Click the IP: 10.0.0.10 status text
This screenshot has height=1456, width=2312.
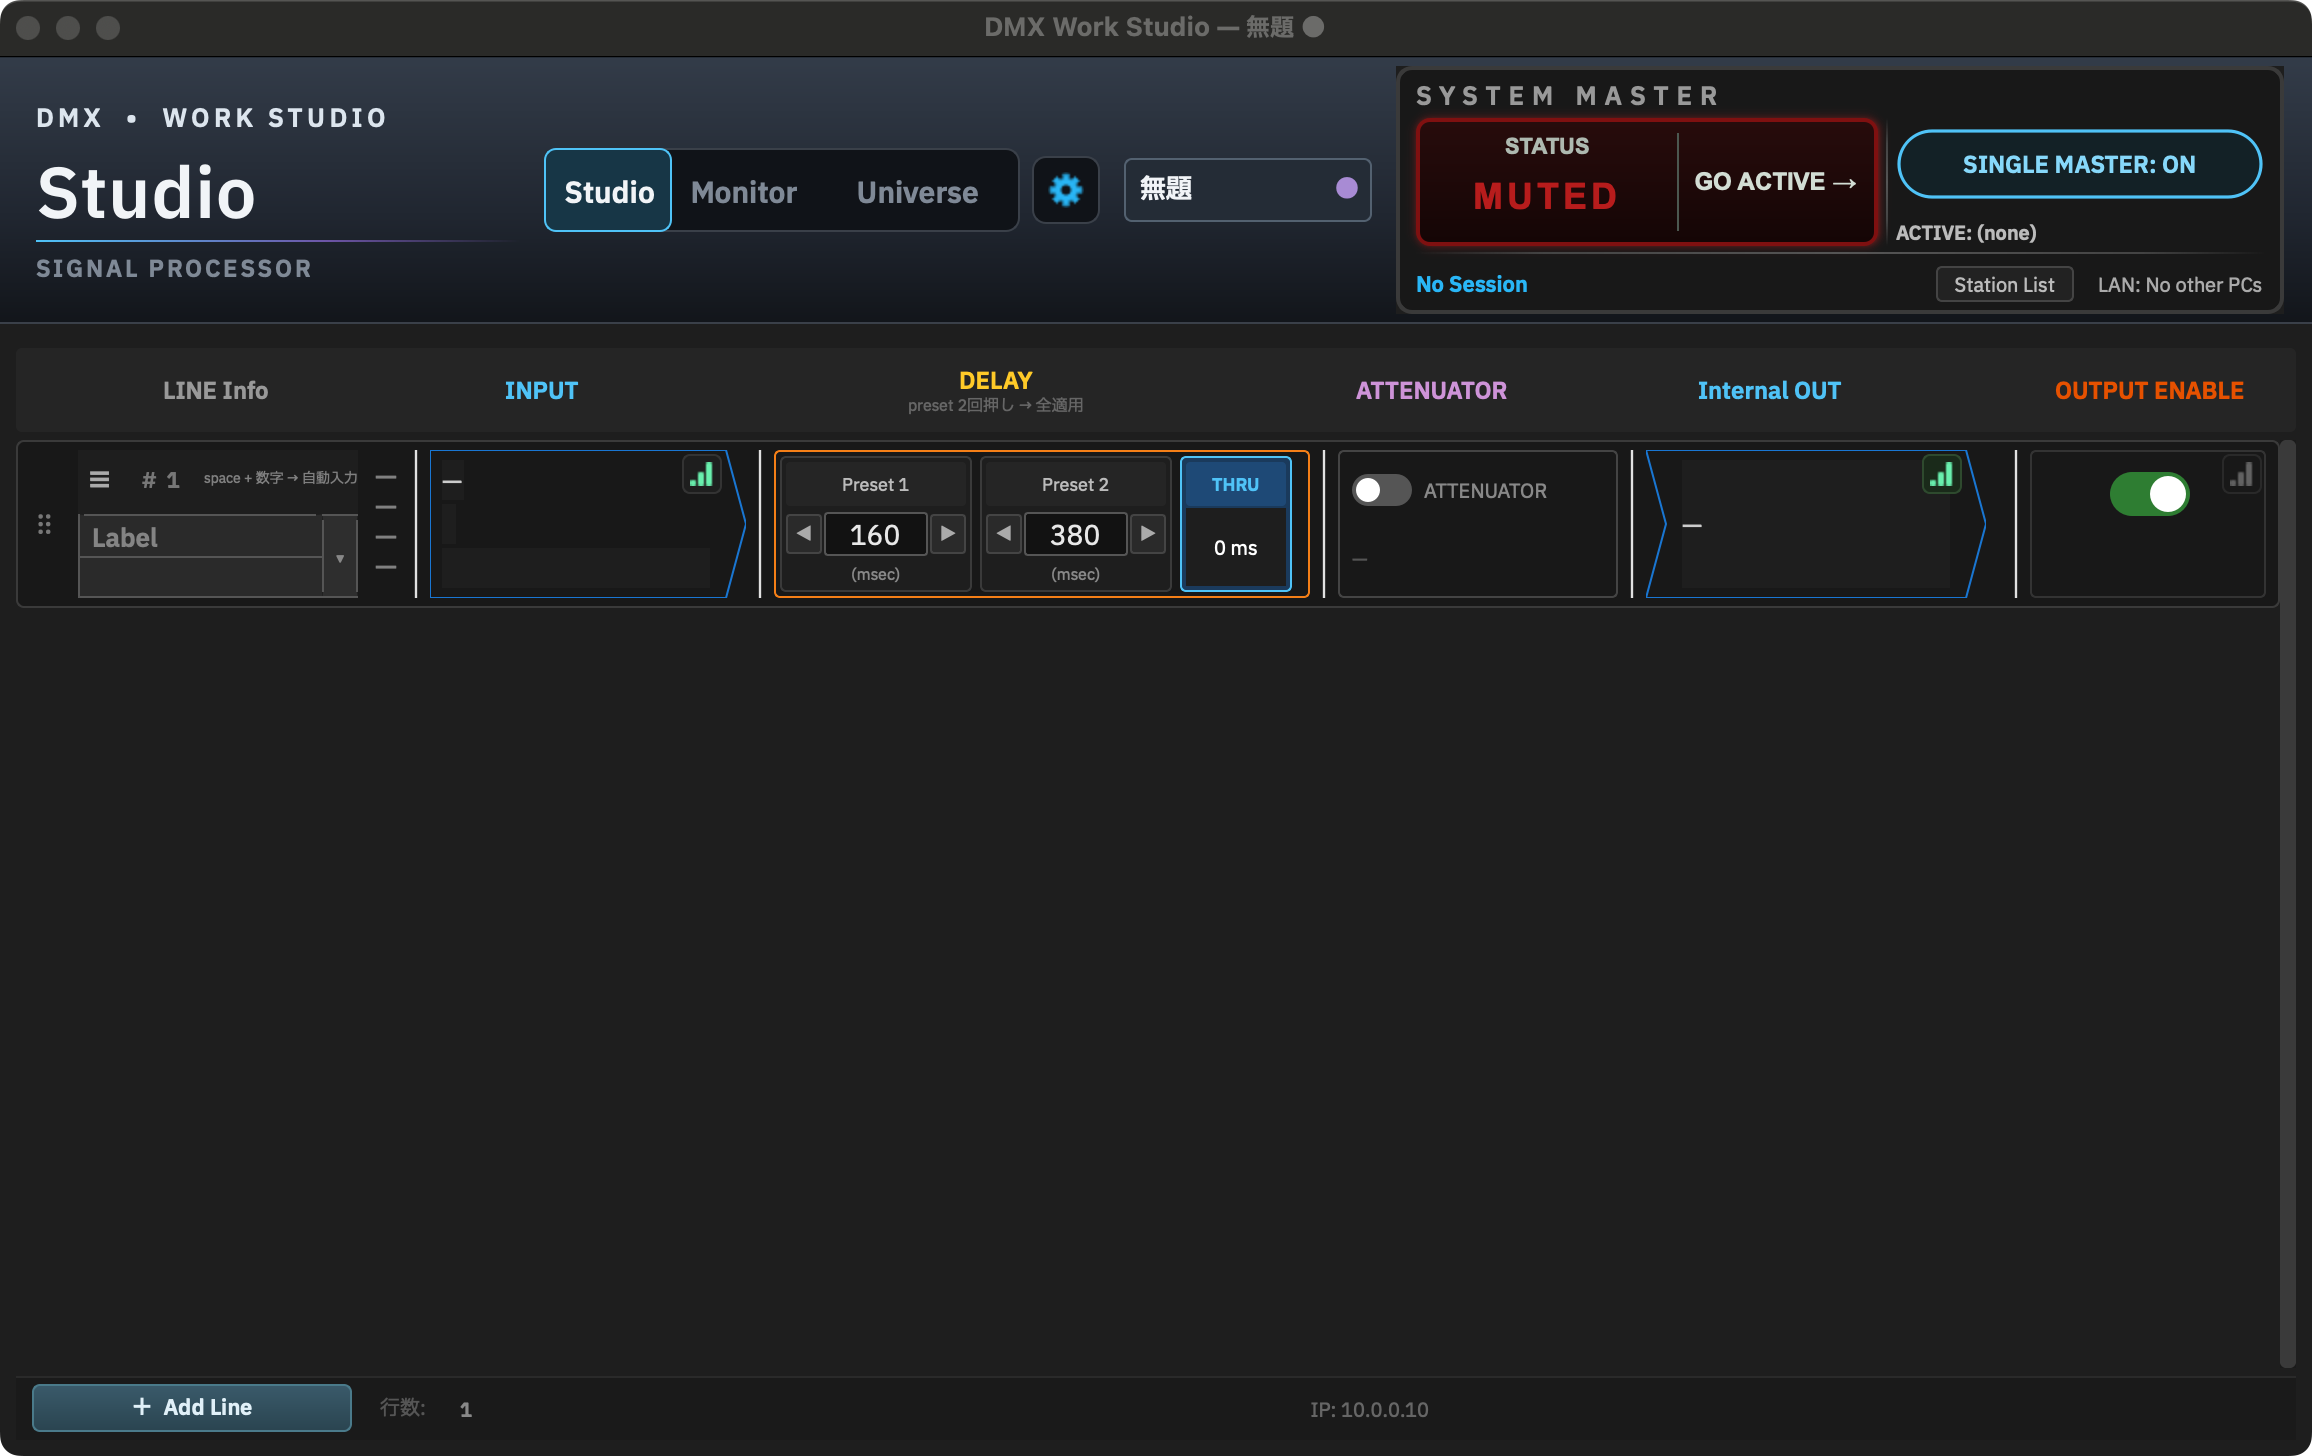1369,1409
